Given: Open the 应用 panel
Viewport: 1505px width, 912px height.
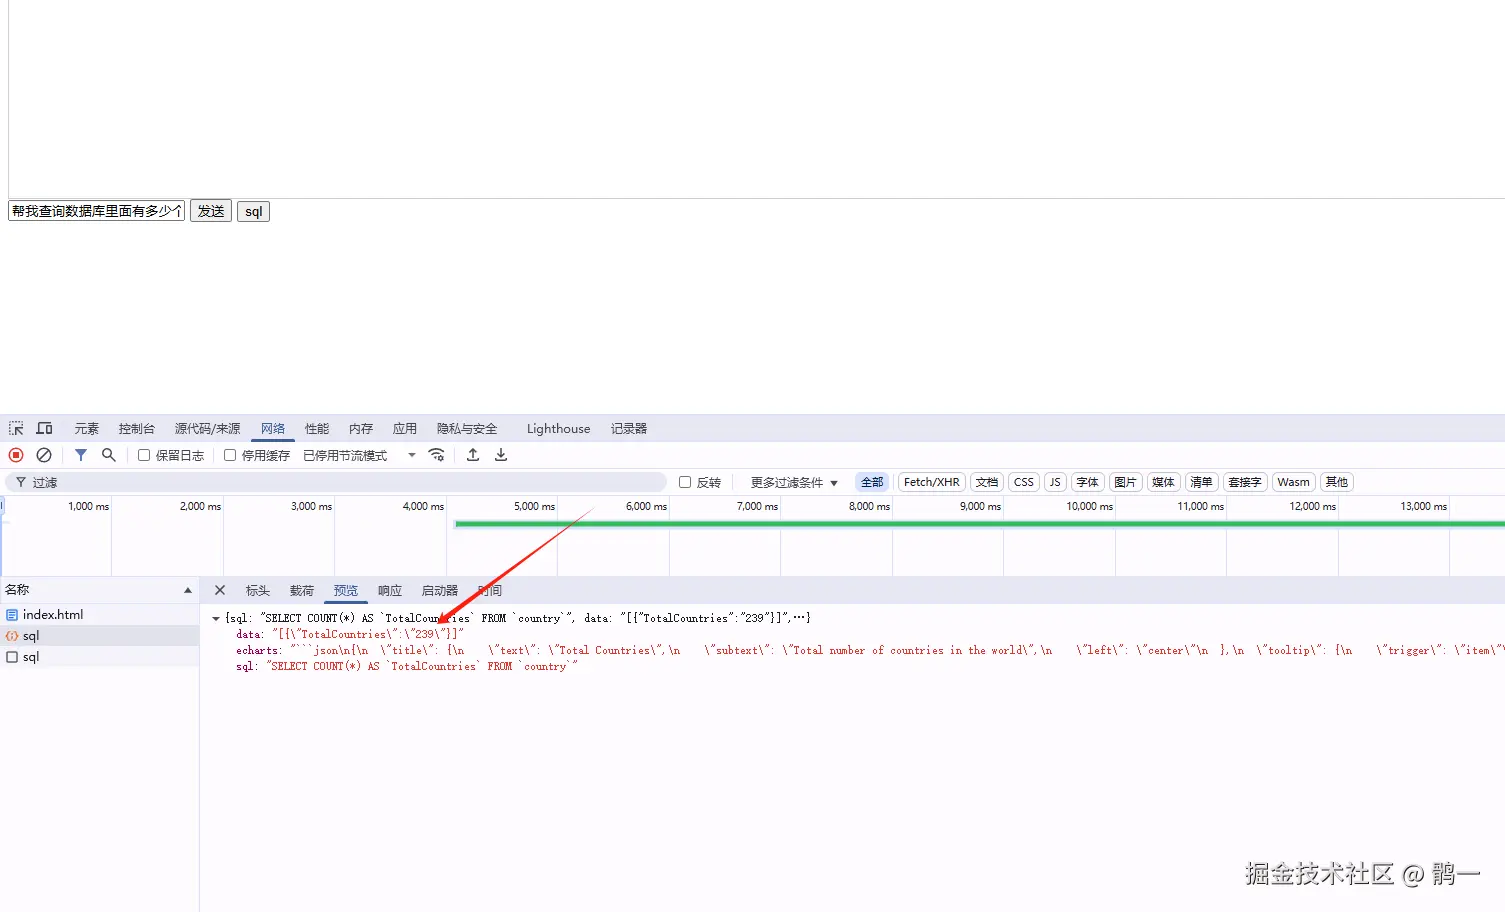Looking at the screenshot, I should pyautogui.click(x=405, y=428).
